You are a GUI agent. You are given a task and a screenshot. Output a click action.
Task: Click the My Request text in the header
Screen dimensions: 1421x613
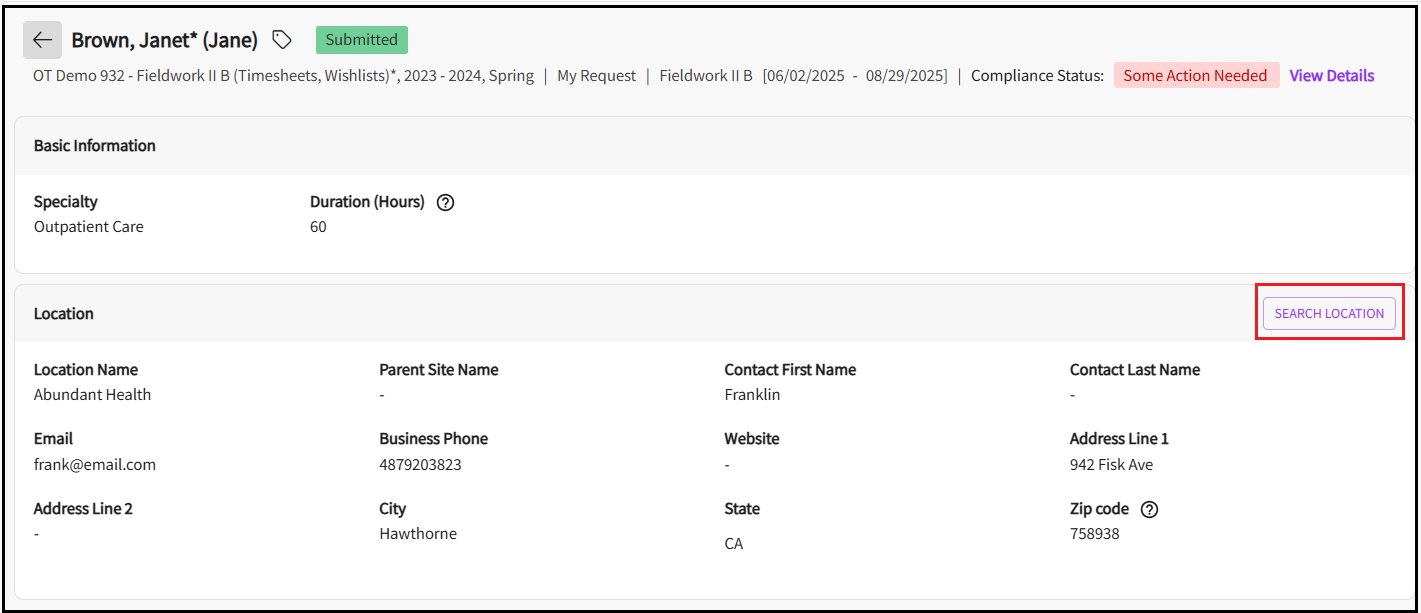pos(596,76)
